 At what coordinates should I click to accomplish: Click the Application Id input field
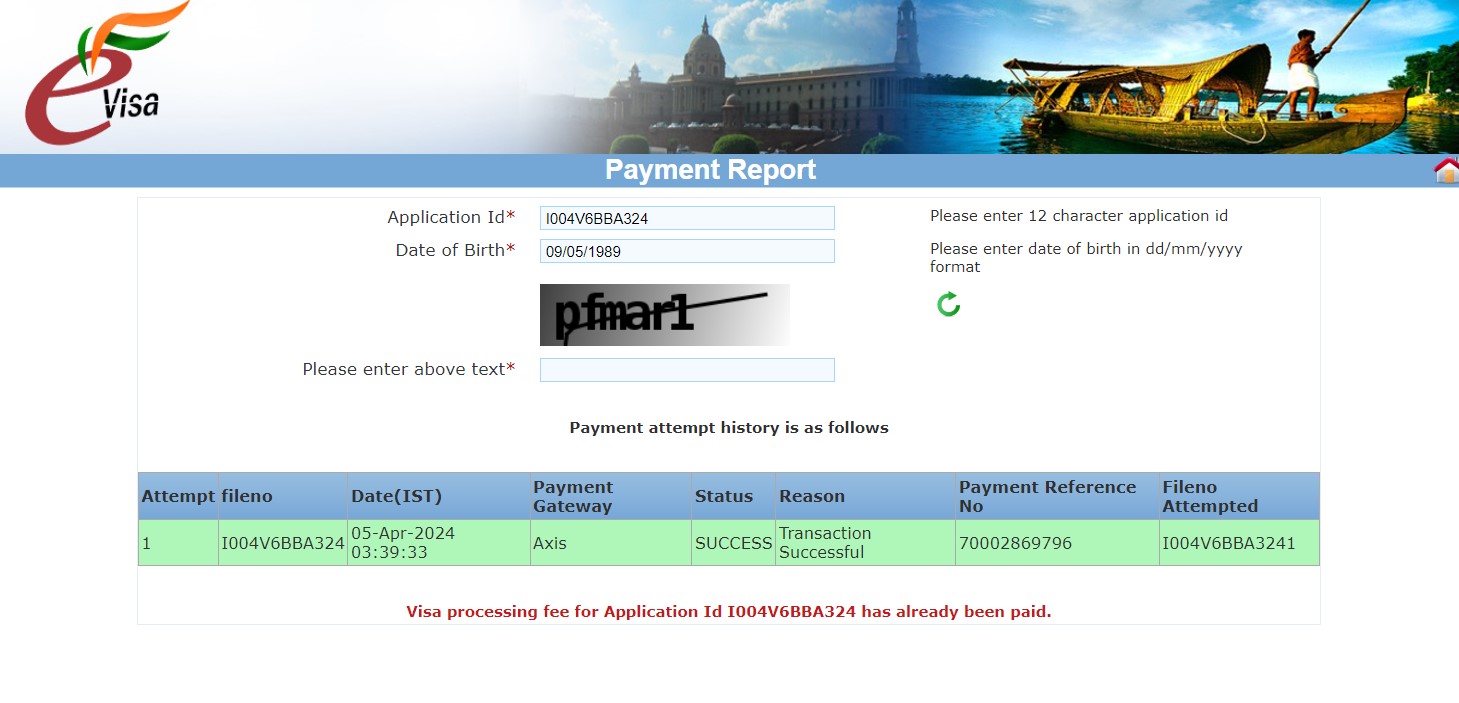687,218
